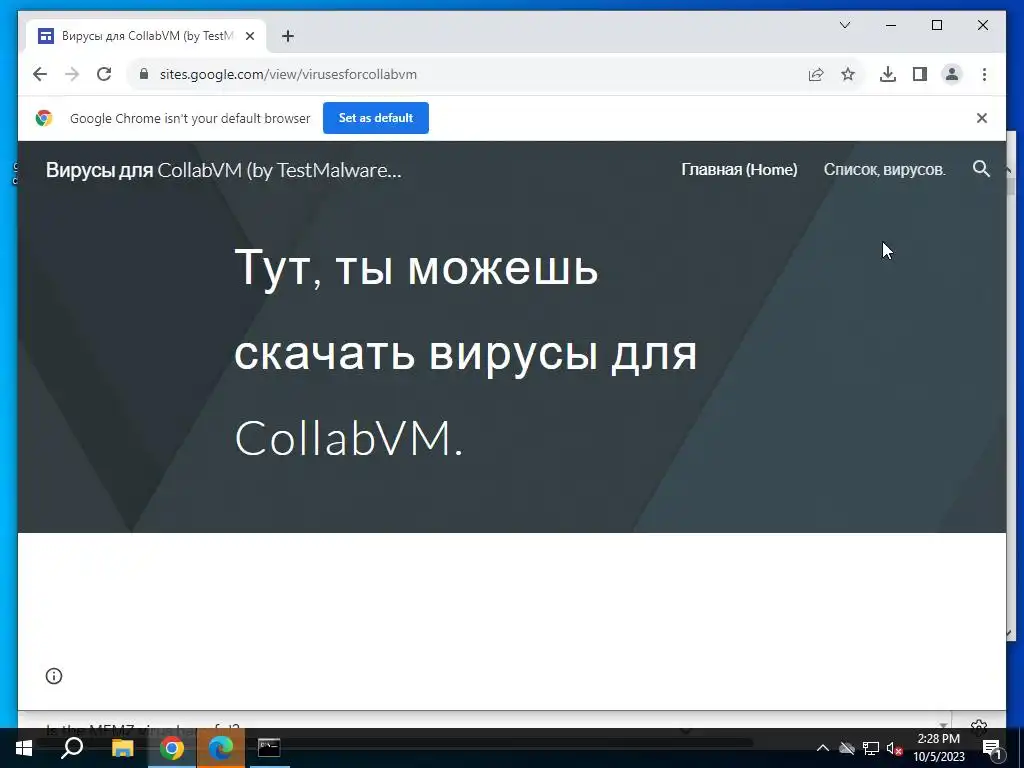The image size is (1024, 768).
Task: Click the Set as default button
Action: click(x=376, y=118)
